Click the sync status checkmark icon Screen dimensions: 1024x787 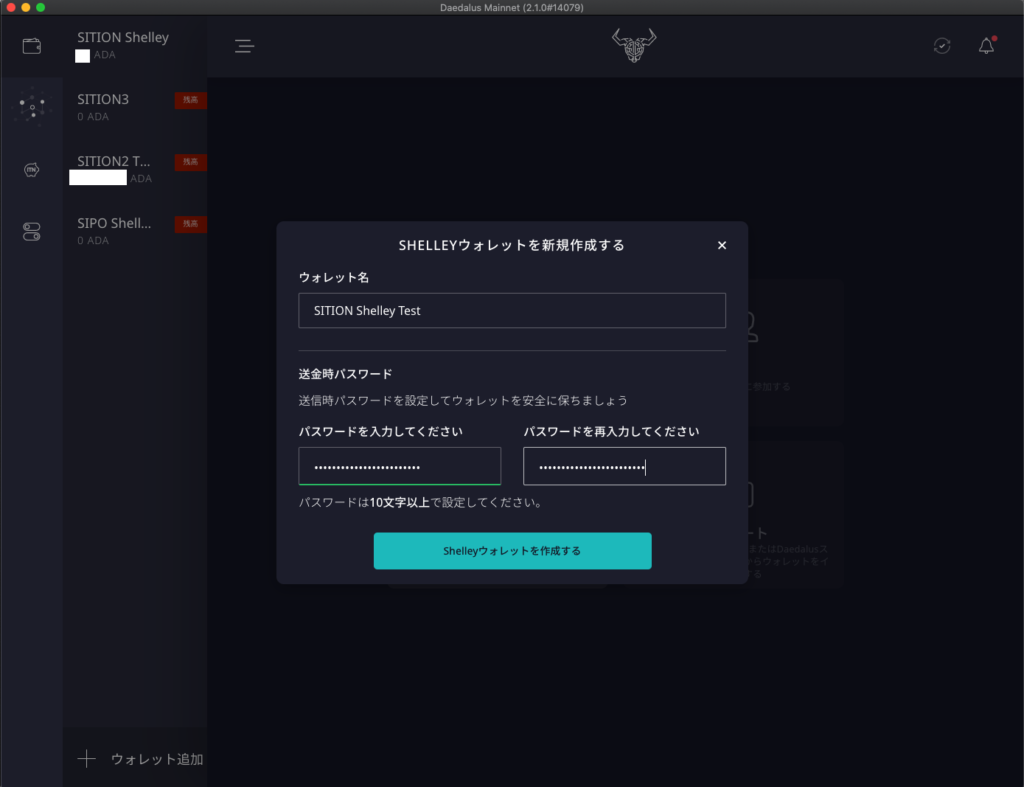[x=942, y=46]
